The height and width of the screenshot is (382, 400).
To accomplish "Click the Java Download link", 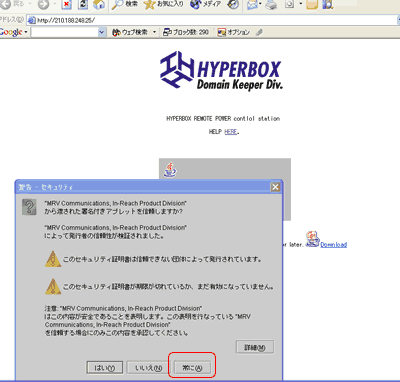I will pos(333,245).
